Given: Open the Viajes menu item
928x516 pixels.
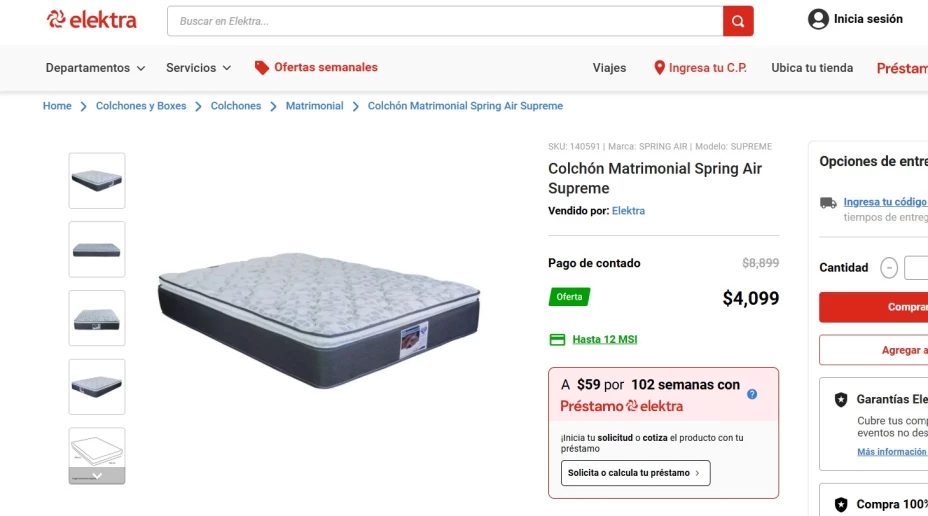Looking at the screenshot, I should tap(609, 68).
